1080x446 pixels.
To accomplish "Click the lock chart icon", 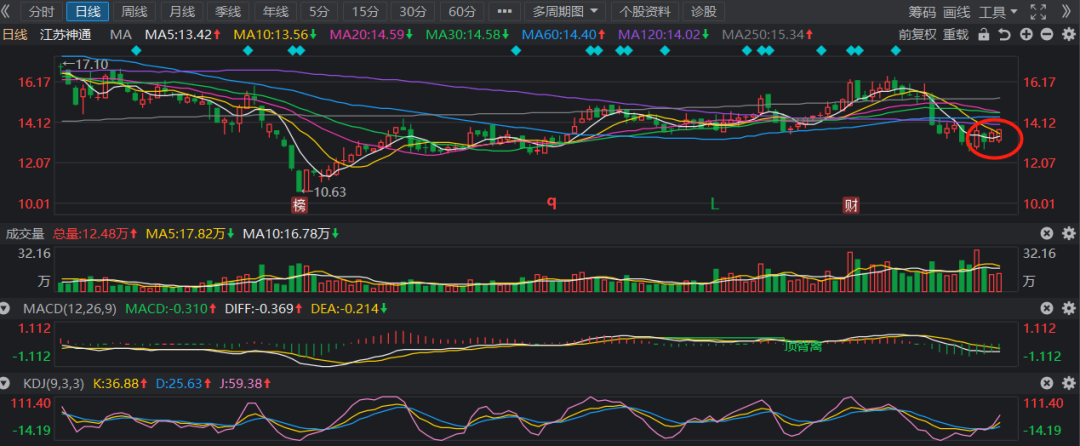I will (983, 34).
